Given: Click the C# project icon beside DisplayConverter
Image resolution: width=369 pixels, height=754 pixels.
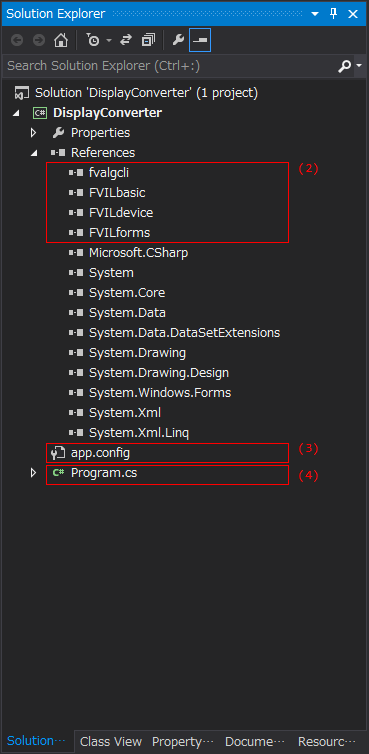Looking at the screenshot, I should coord(39,113).
